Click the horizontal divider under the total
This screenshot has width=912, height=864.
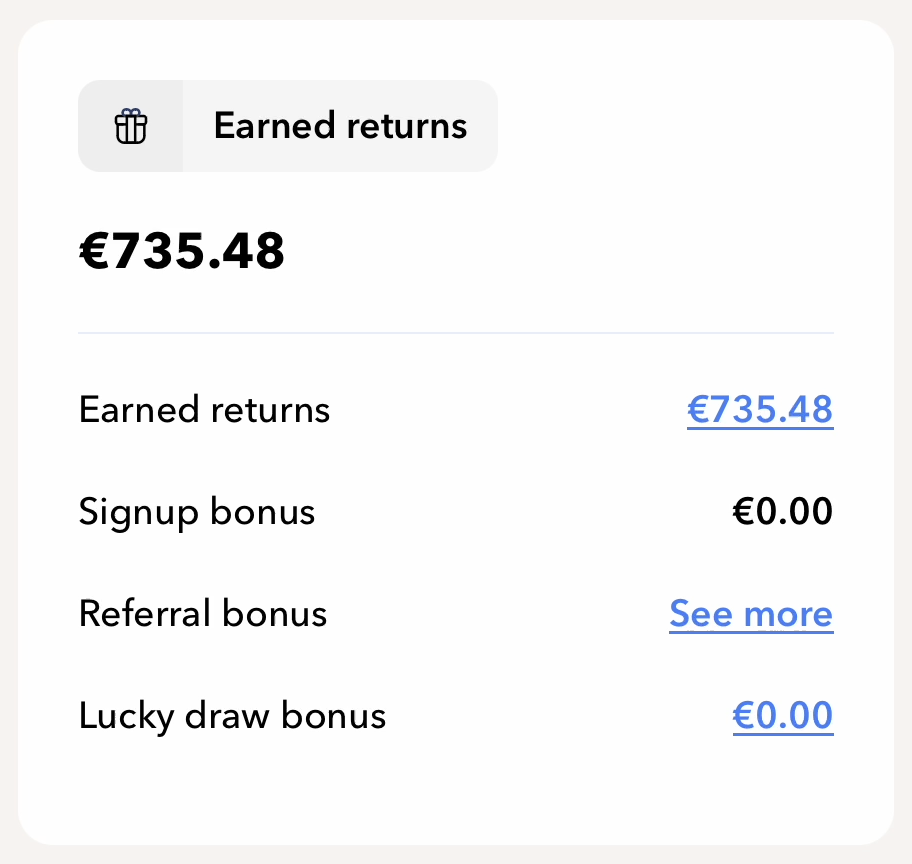456,332
